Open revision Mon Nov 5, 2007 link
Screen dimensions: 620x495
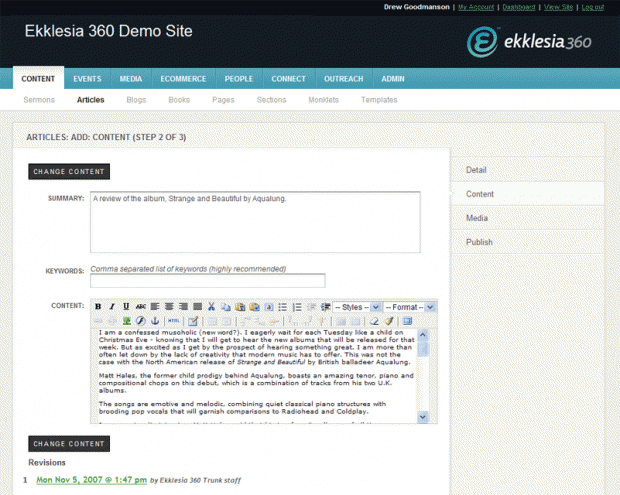(91, 480)
